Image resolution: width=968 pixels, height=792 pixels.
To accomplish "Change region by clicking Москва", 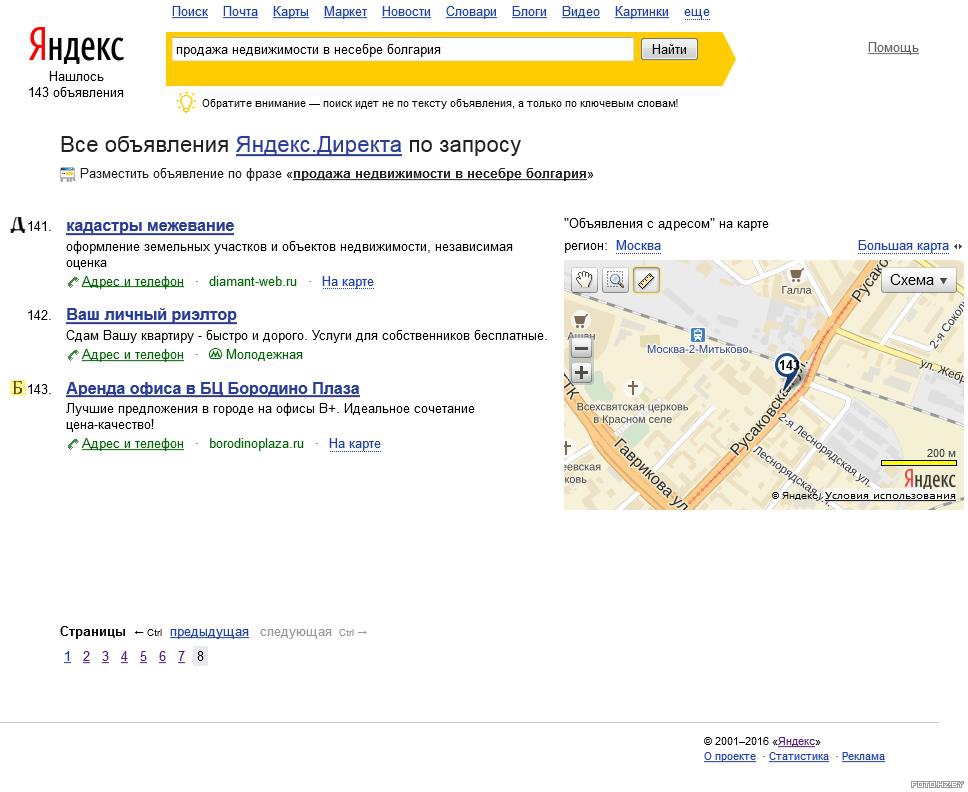I will 638,246.
